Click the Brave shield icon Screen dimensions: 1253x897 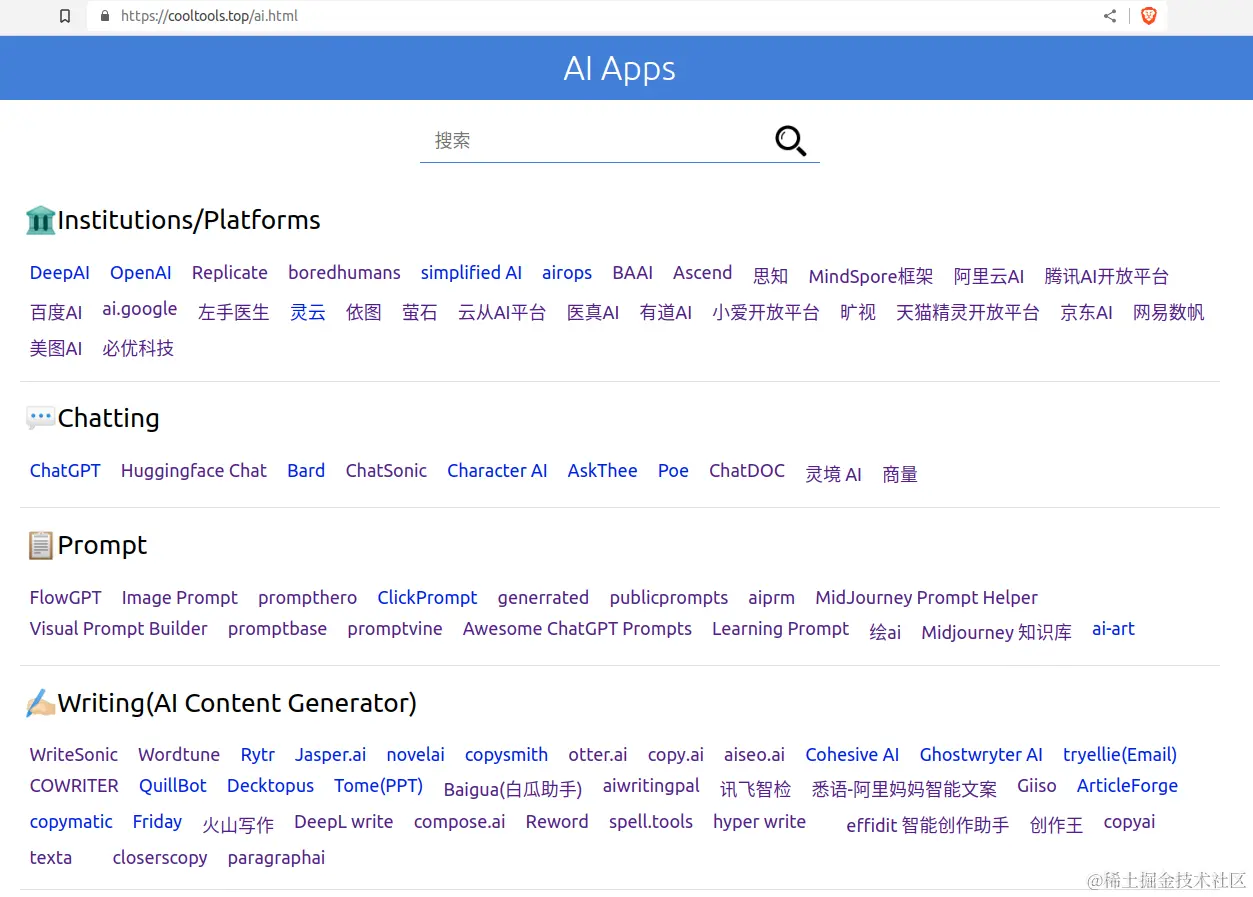tap(1148, 16)
